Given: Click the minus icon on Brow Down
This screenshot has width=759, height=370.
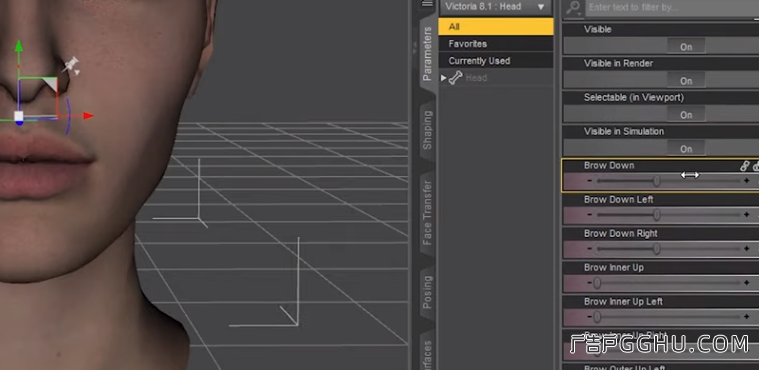Looking at the screenshot, I should click(589, 181).
